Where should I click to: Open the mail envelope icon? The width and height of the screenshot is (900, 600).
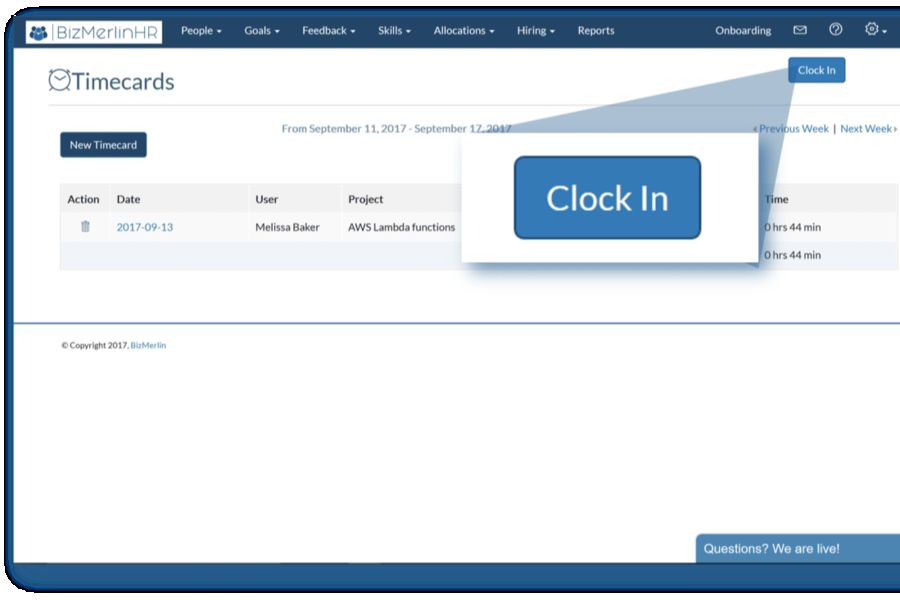click(800, 30)
